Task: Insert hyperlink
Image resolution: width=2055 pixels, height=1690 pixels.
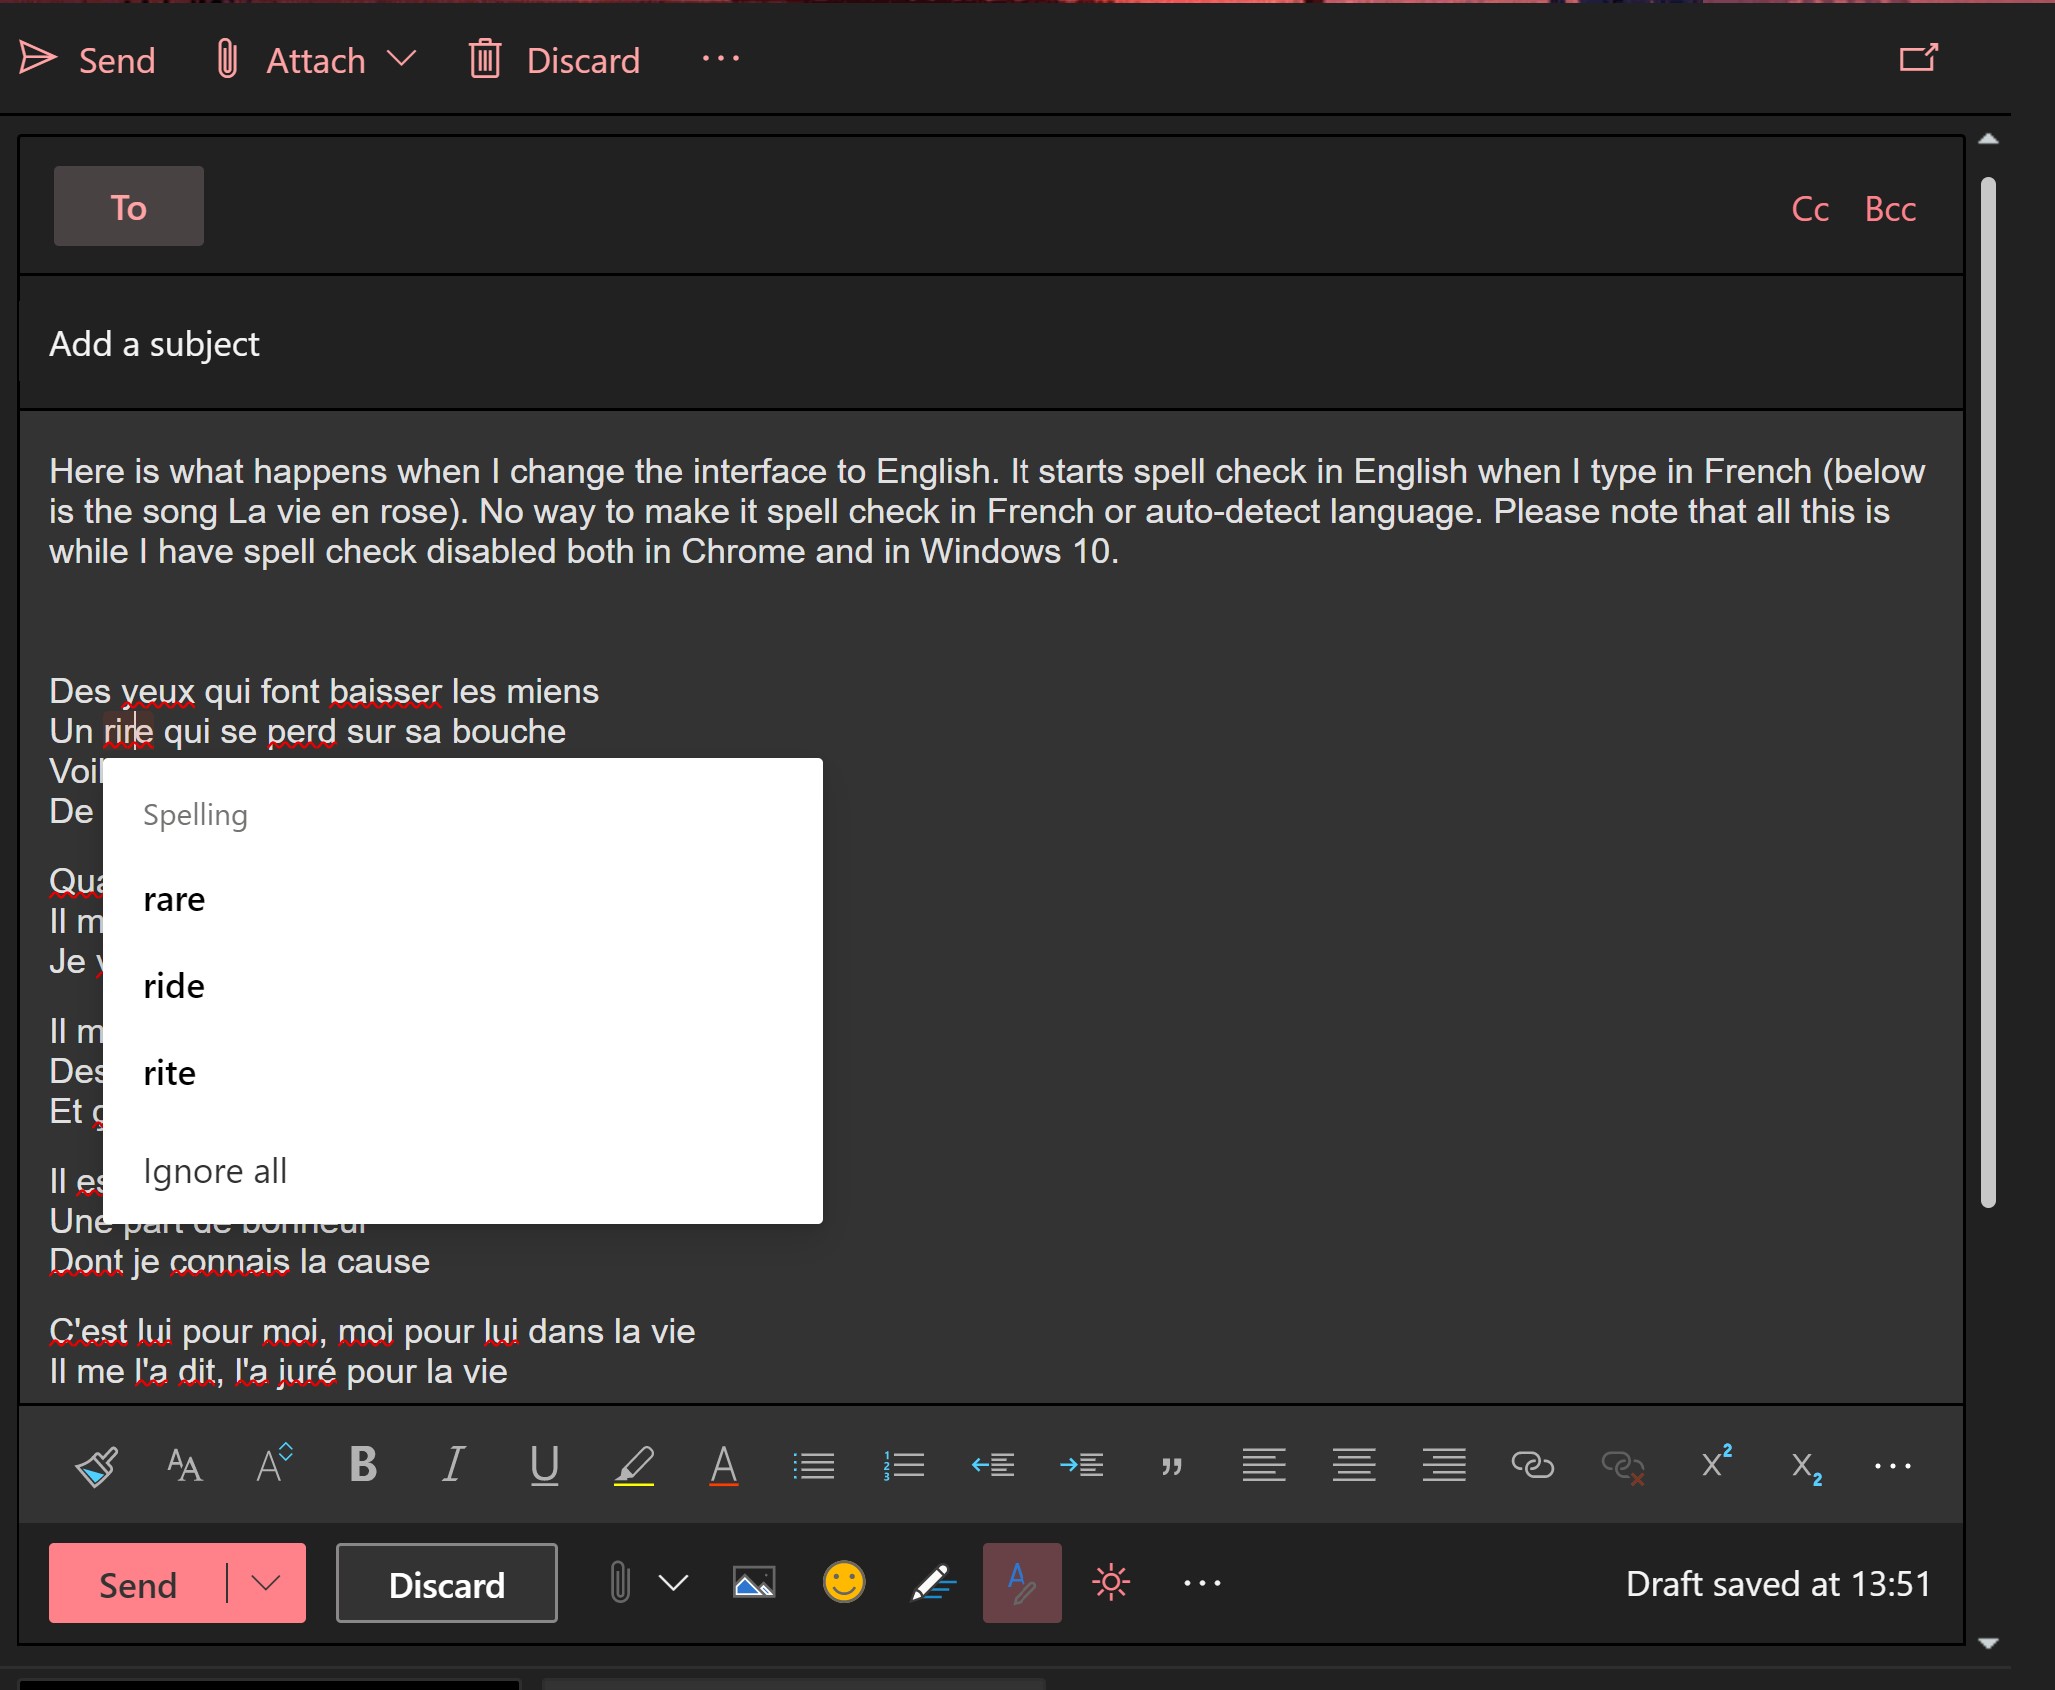Action: tap(1532, 1466)
